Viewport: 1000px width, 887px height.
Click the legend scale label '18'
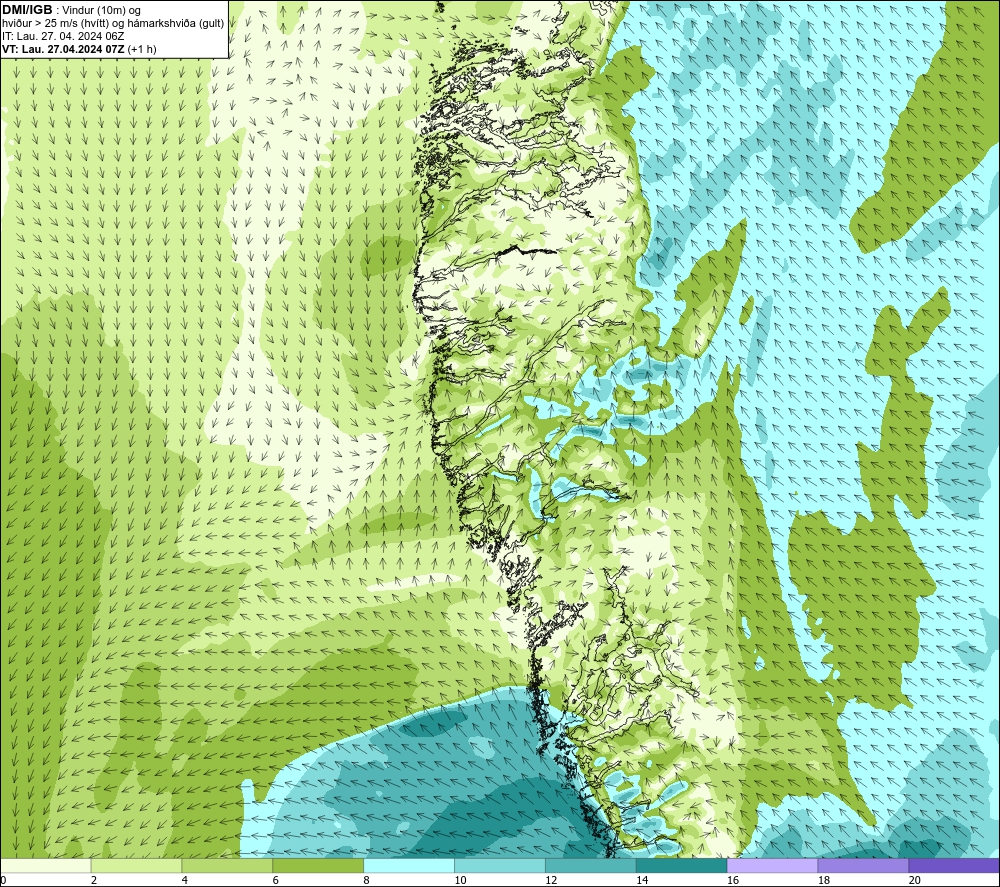click(823, 880)
